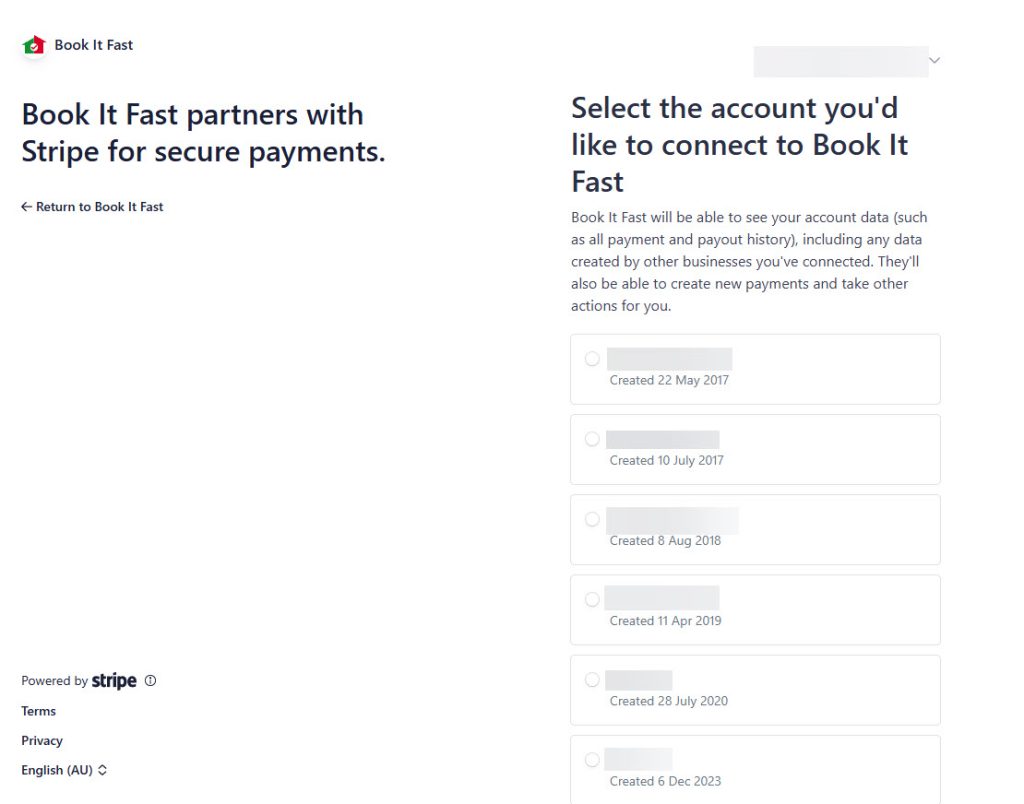Open the info icon beside Stripe

[x=151, y=681]
